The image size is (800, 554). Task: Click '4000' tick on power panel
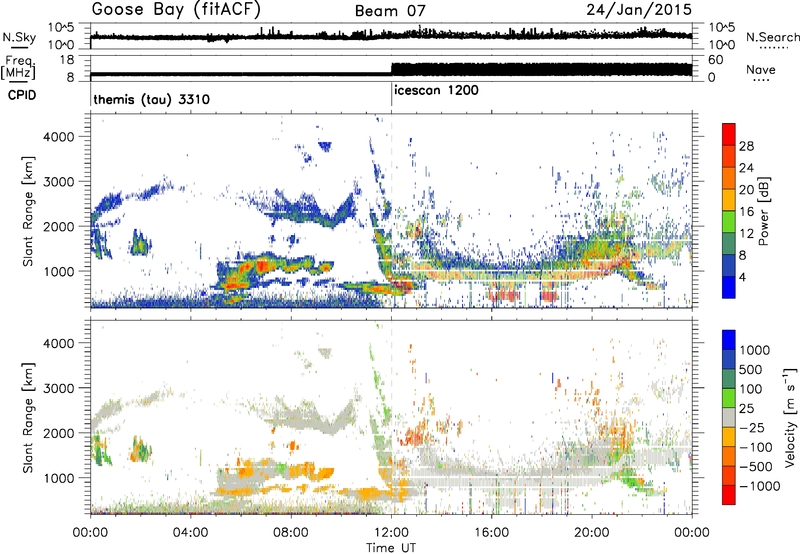coord(59,137)
